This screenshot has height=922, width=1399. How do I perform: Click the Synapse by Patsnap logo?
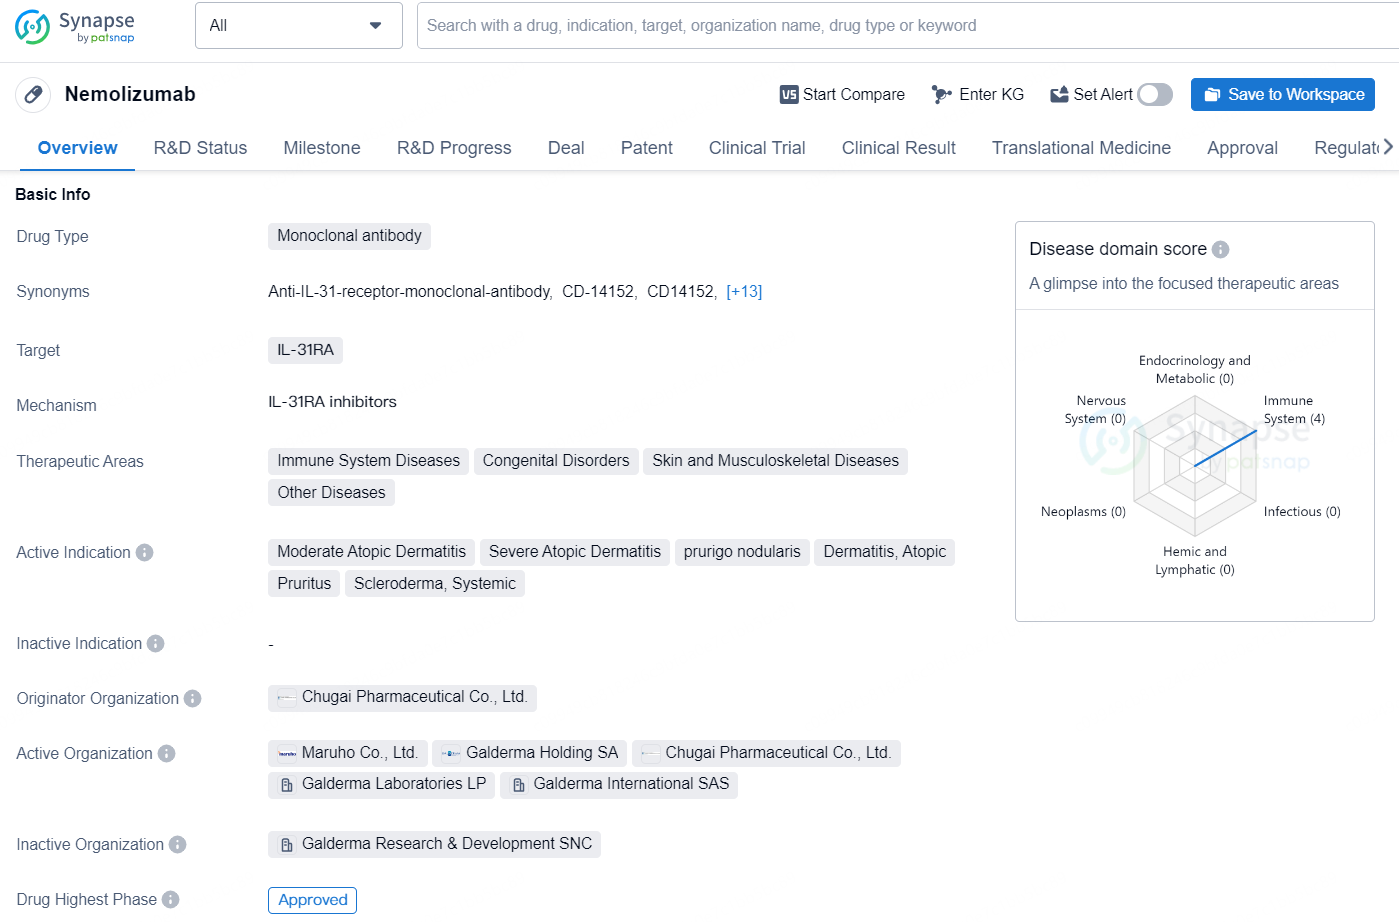point(75,27)
